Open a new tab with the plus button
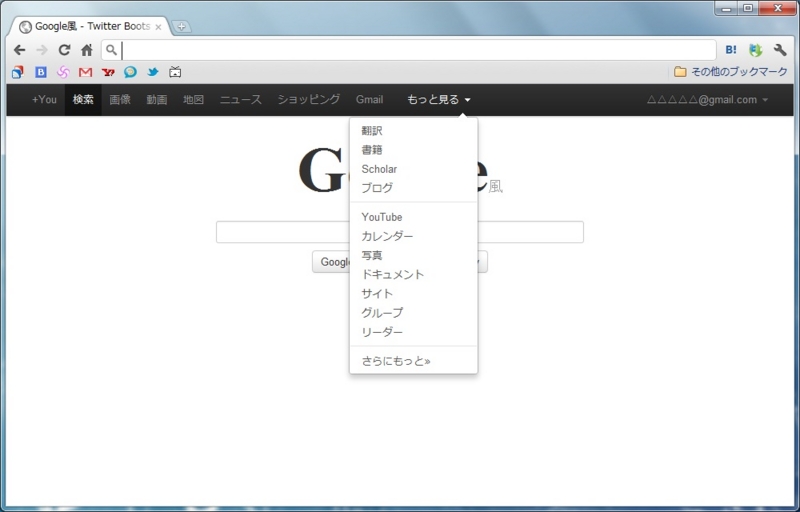Screen dimensions: 800x512 pos(181,27)
